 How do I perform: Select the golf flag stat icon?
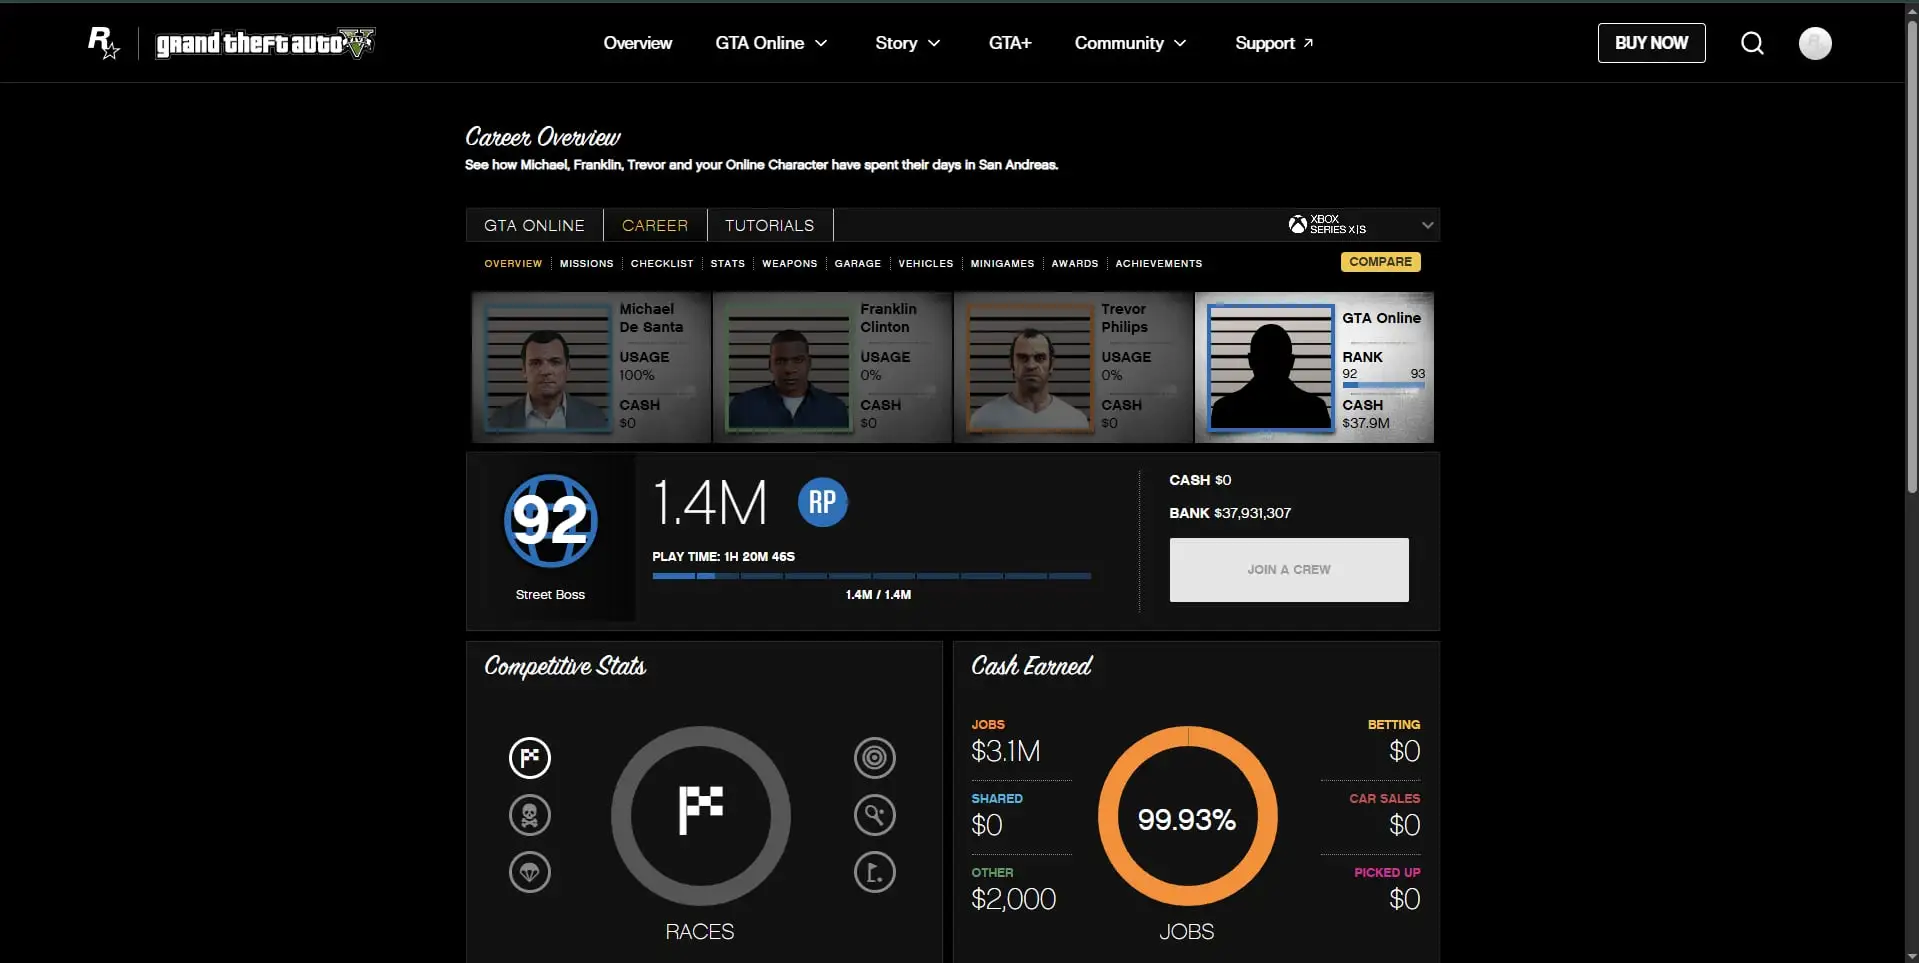pyautogui.click(x=874, y=872)
